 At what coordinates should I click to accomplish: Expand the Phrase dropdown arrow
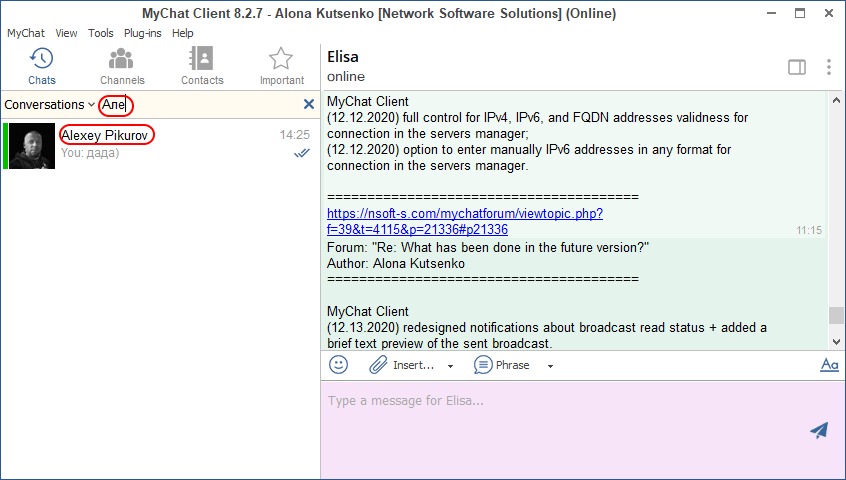pyautogui.click(x=550, y=366)
